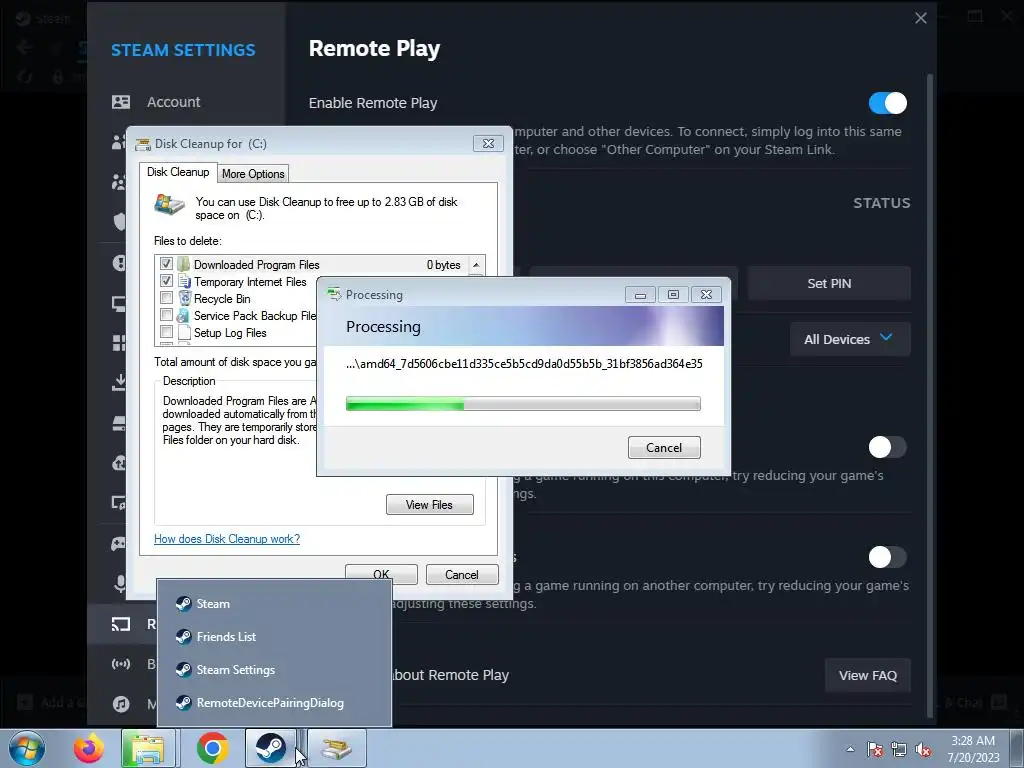The image size is (1024, 768).
Task: Open Windows Explorer from taskbar
Action: tap(148, 748)
